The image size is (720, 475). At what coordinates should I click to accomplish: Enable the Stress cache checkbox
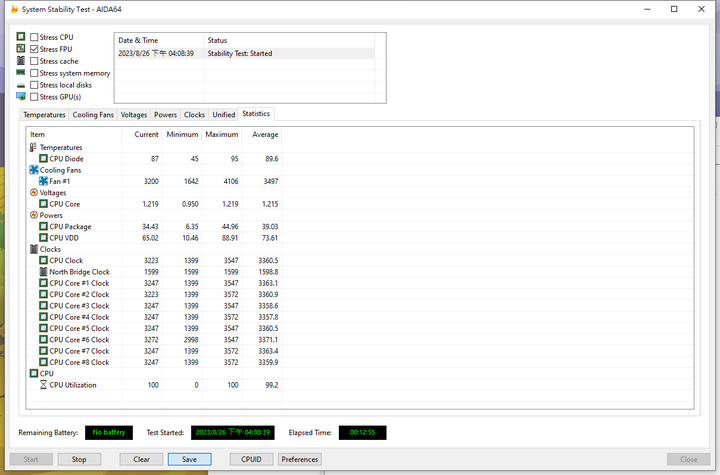tap(34, 61)
